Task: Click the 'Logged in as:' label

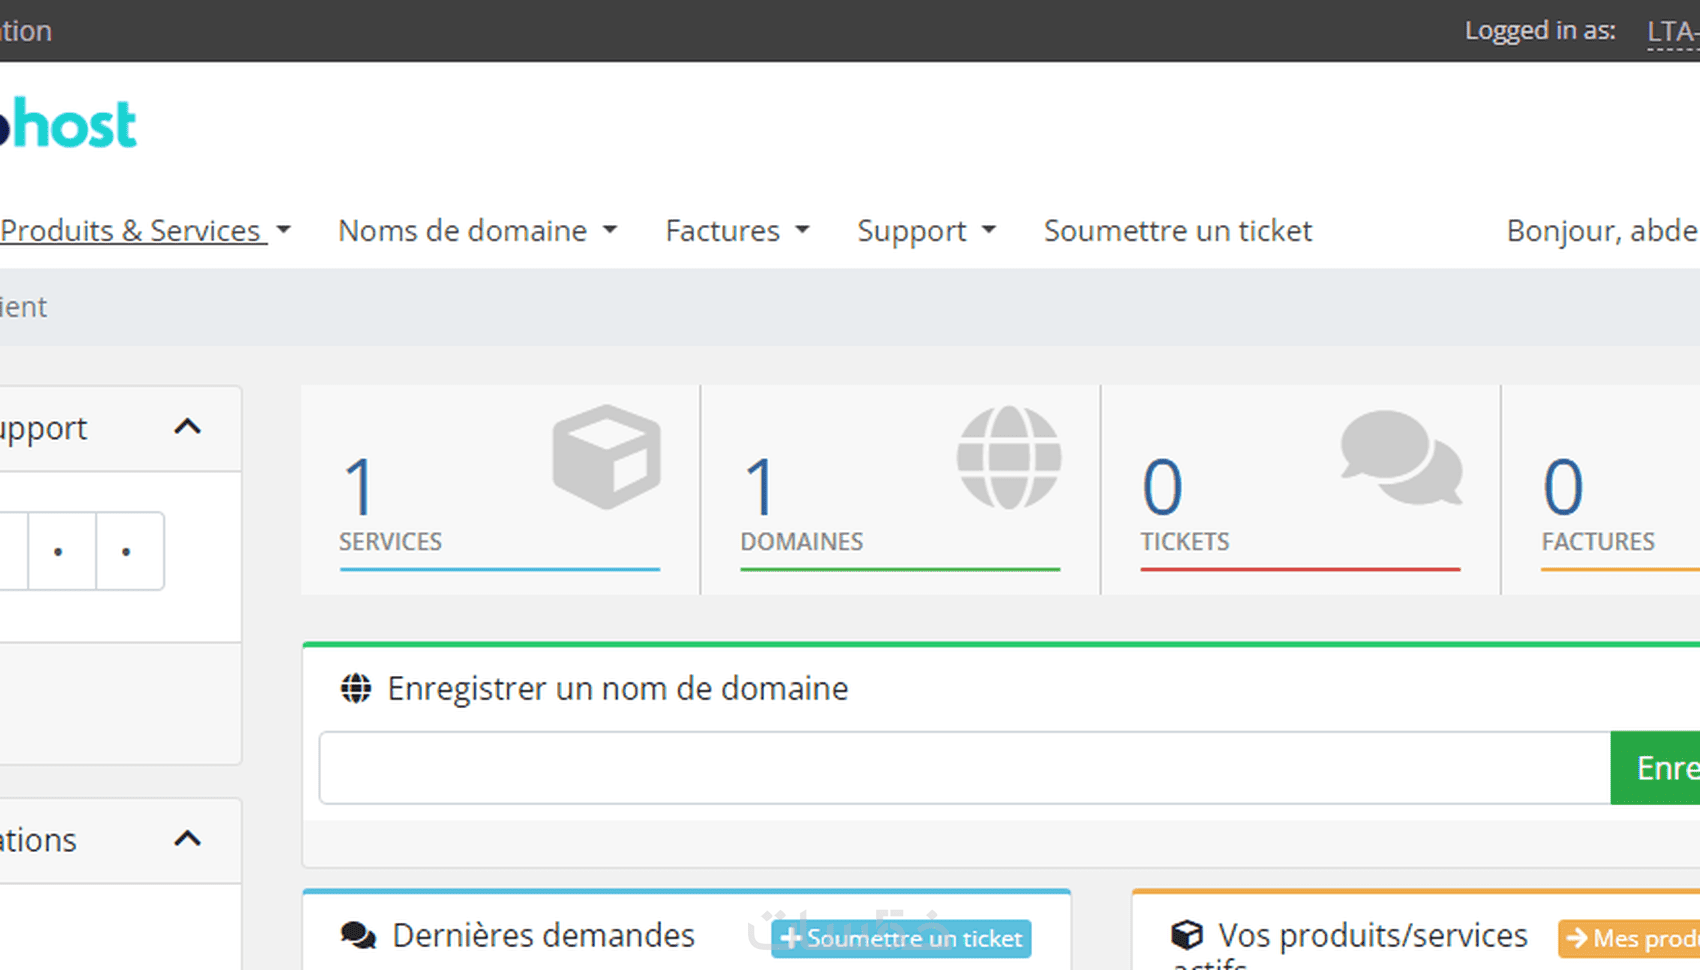Action: pos(1540,31)
